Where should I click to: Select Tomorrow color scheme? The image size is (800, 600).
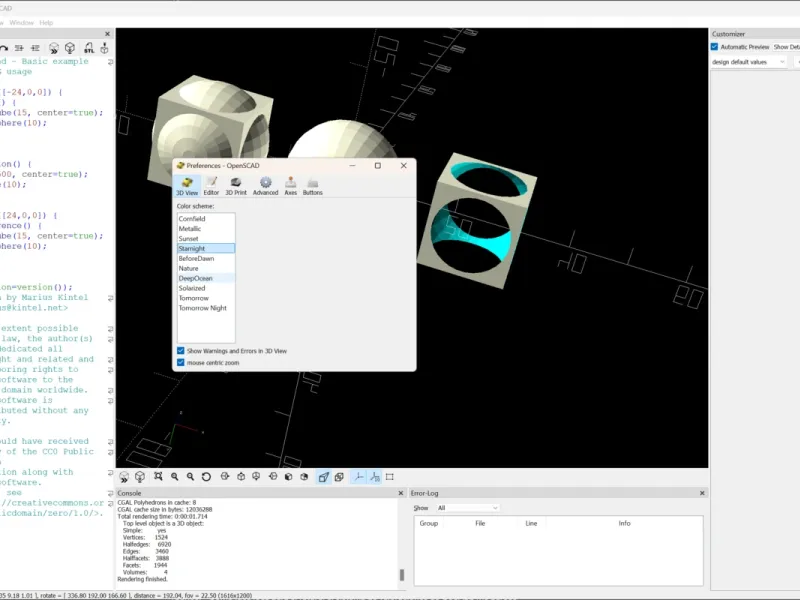(x=206, y=298)
